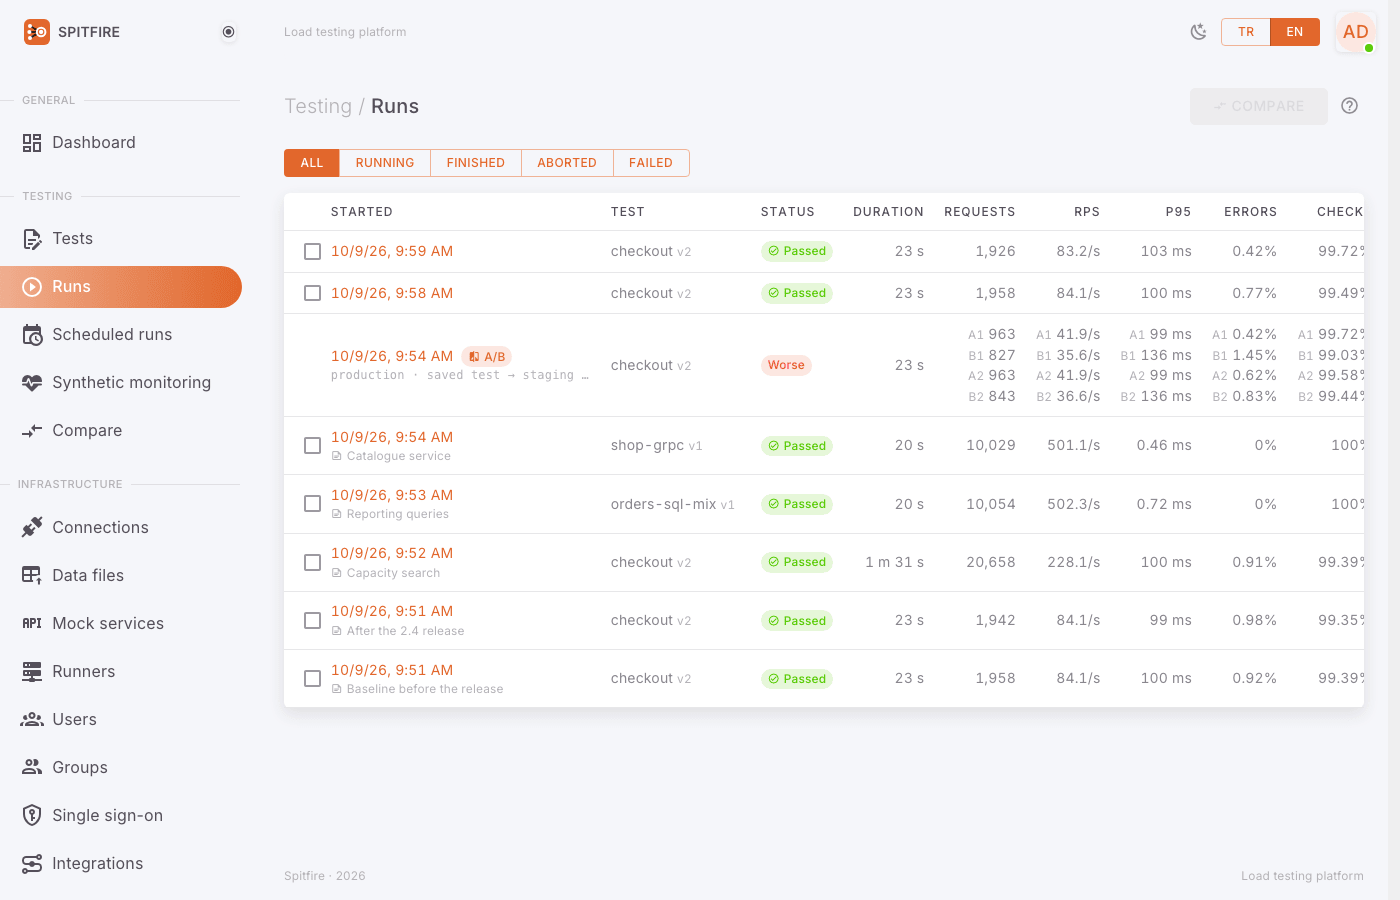Open the 10/9/26, 9:58 AM run link
The width and height of the screenshot is (1400, 900).
[392, 293]
